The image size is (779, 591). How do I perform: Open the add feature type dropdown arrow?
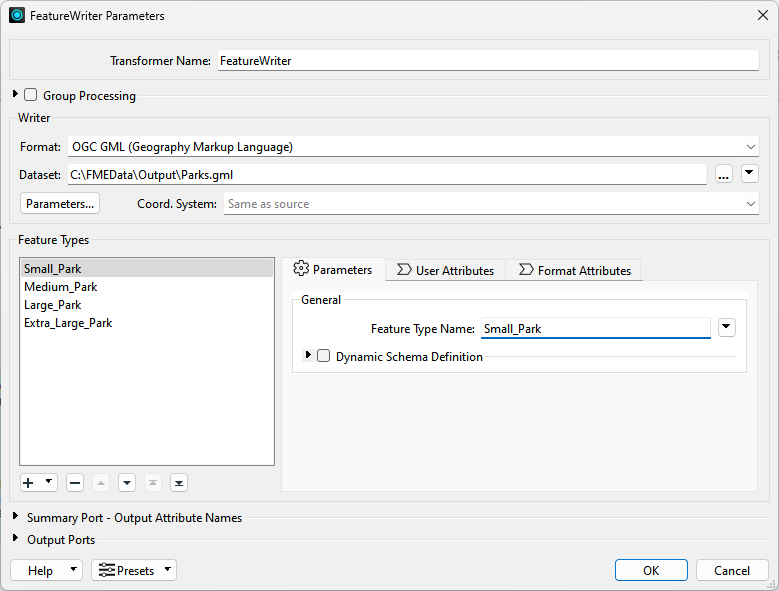click(x=49, y=482)
